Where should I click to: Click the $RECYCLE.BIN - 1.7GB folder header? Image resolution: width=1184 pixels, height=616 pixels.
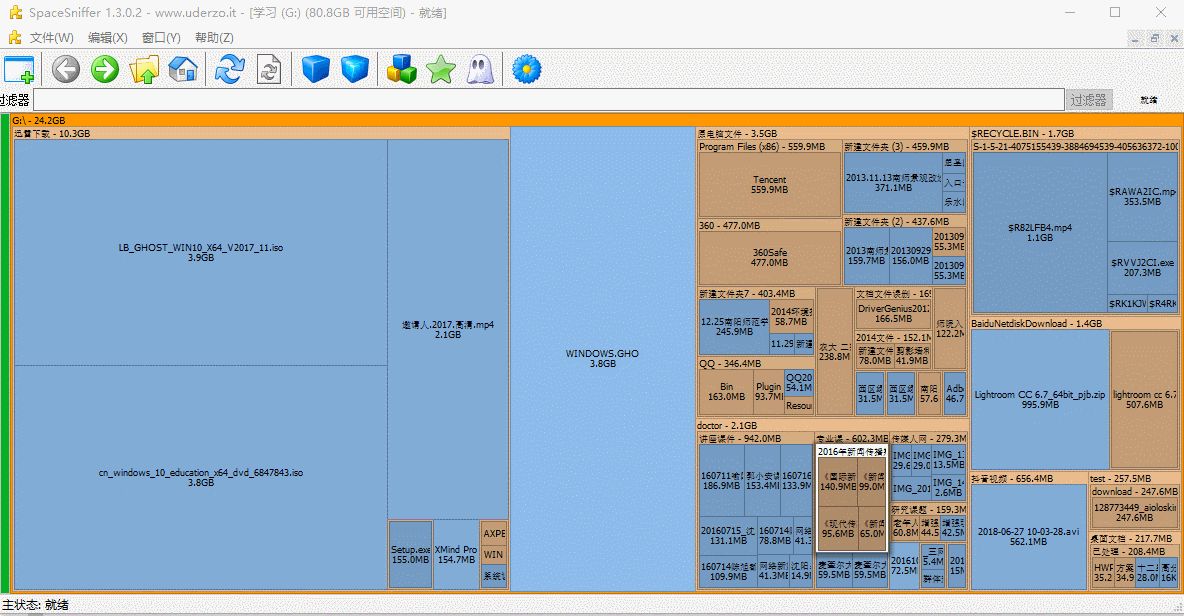pos(1075,134)
